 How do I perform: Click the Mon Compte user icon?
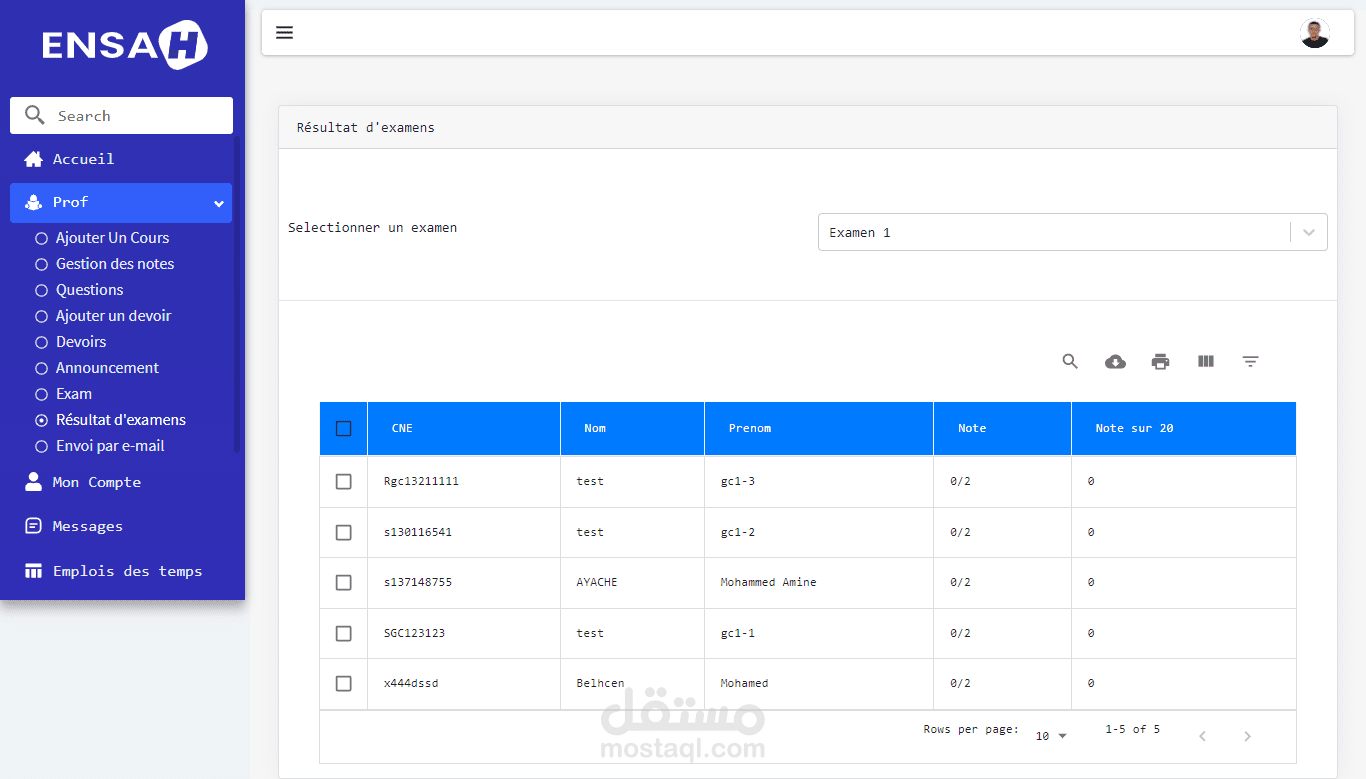point(34,482)
